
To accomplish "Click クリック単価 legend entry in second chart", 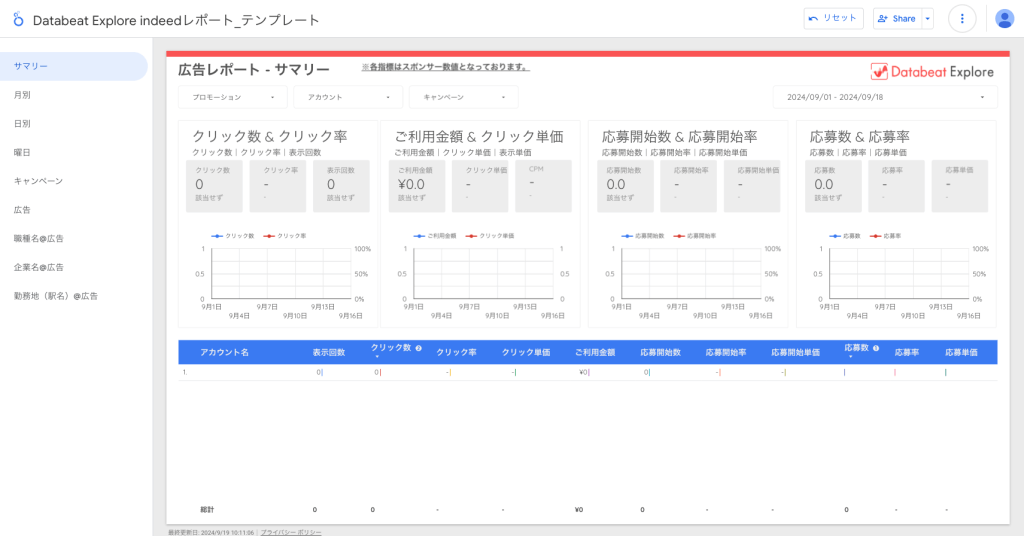I will pos(490,236).
